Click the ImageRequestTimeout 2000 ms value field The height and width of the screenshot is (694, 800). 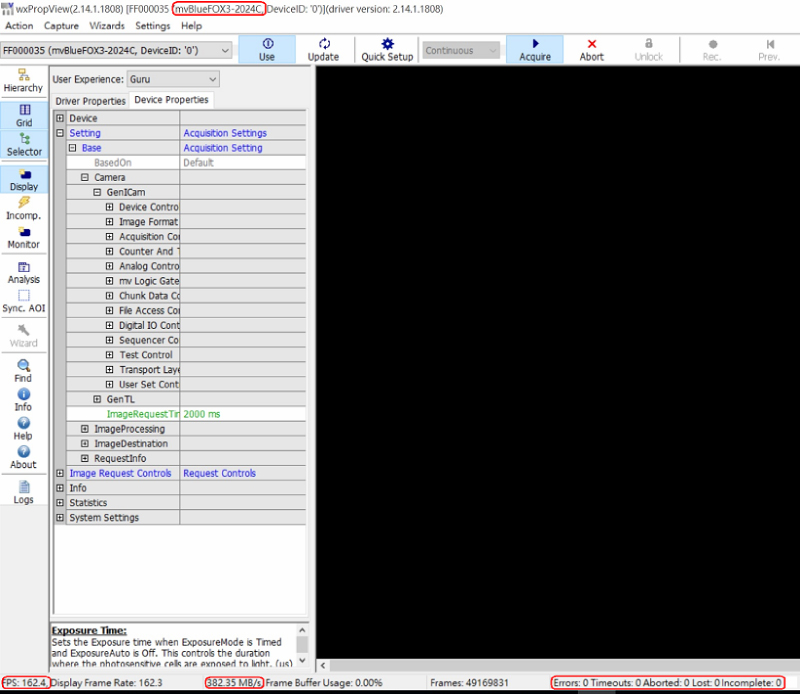pyautogui.click(x=243, y=414)
